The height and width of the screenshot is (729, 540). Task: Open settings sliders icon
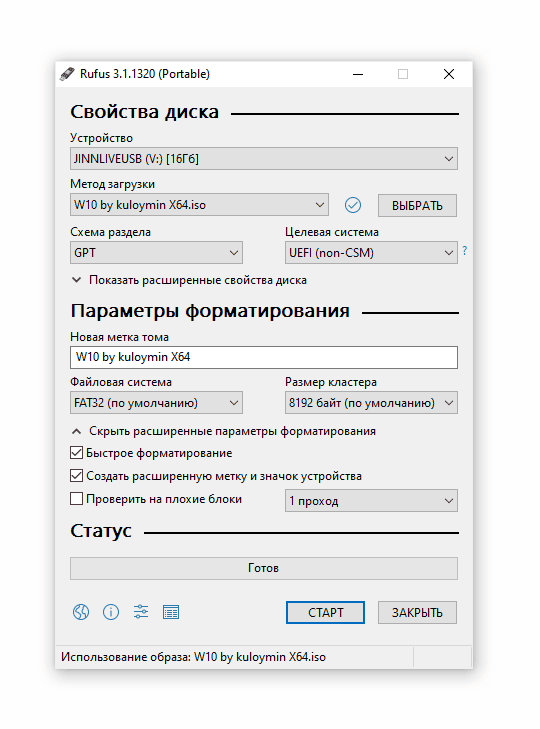click(x=141, y=612)
